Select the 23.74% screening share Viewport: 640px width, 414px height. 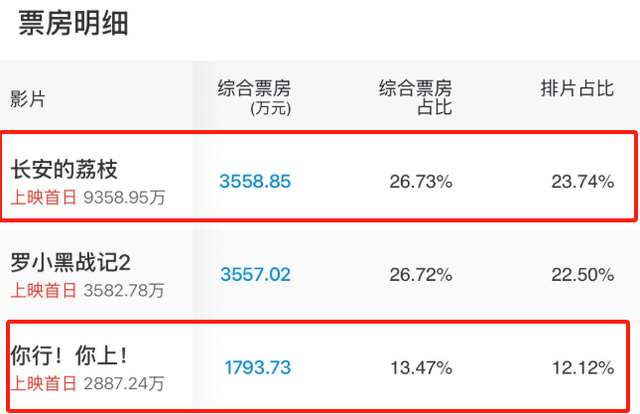click(582, 182)
